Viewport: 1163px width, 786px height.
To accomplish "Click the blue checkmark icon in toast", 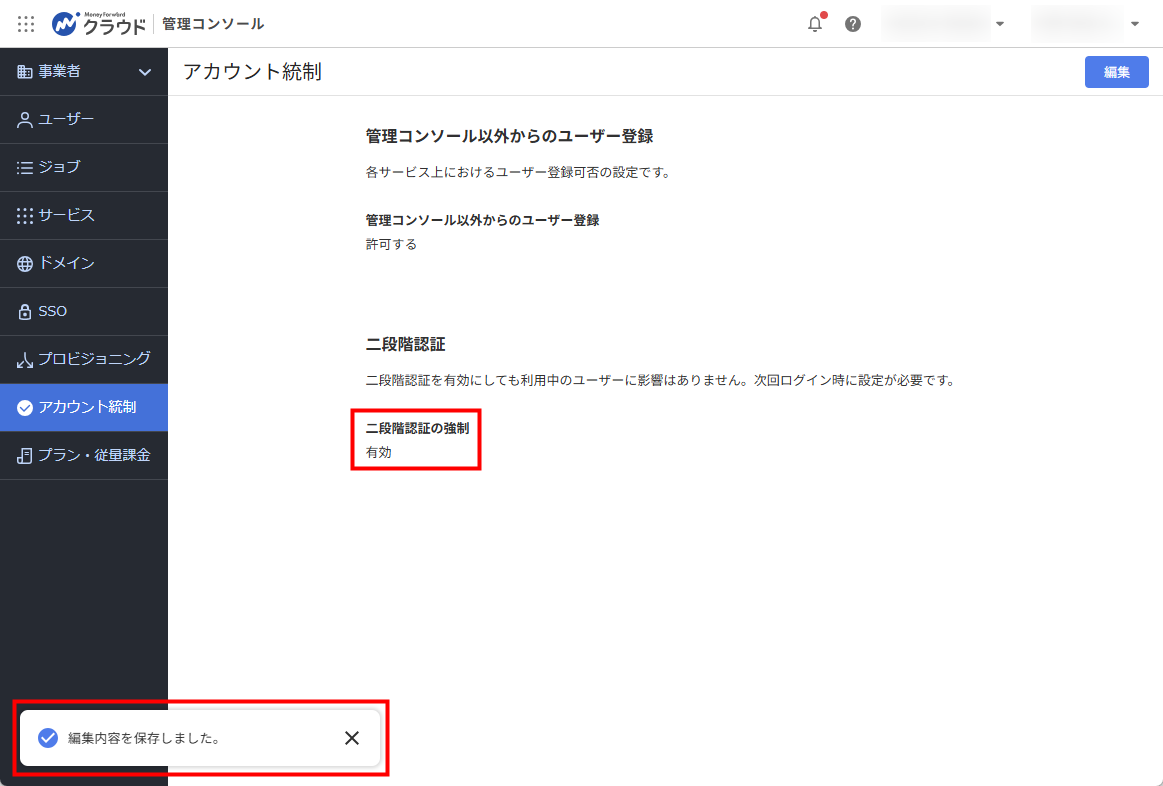I will click(48, 738).
